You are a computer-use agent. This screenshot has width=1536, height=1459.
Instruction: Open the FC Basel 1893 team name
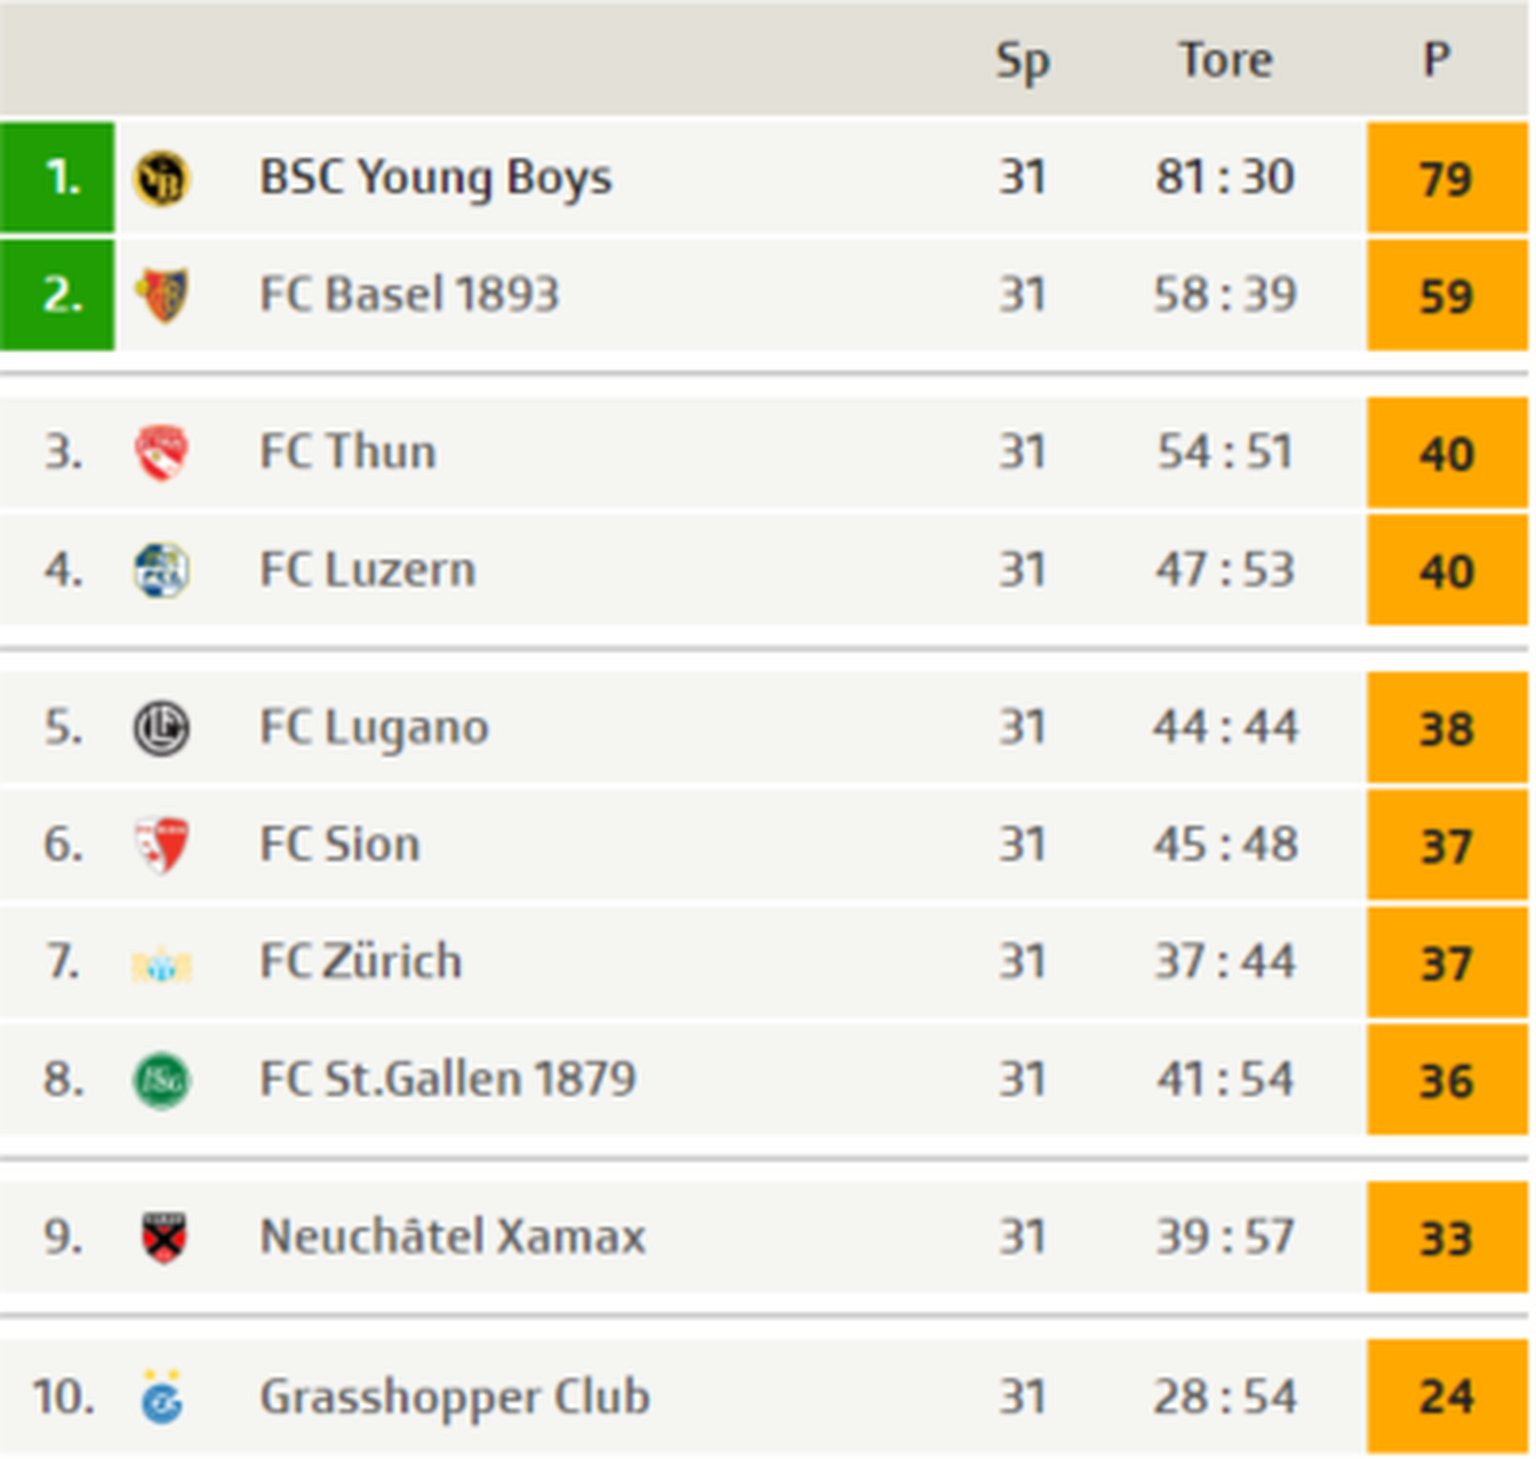409,295
